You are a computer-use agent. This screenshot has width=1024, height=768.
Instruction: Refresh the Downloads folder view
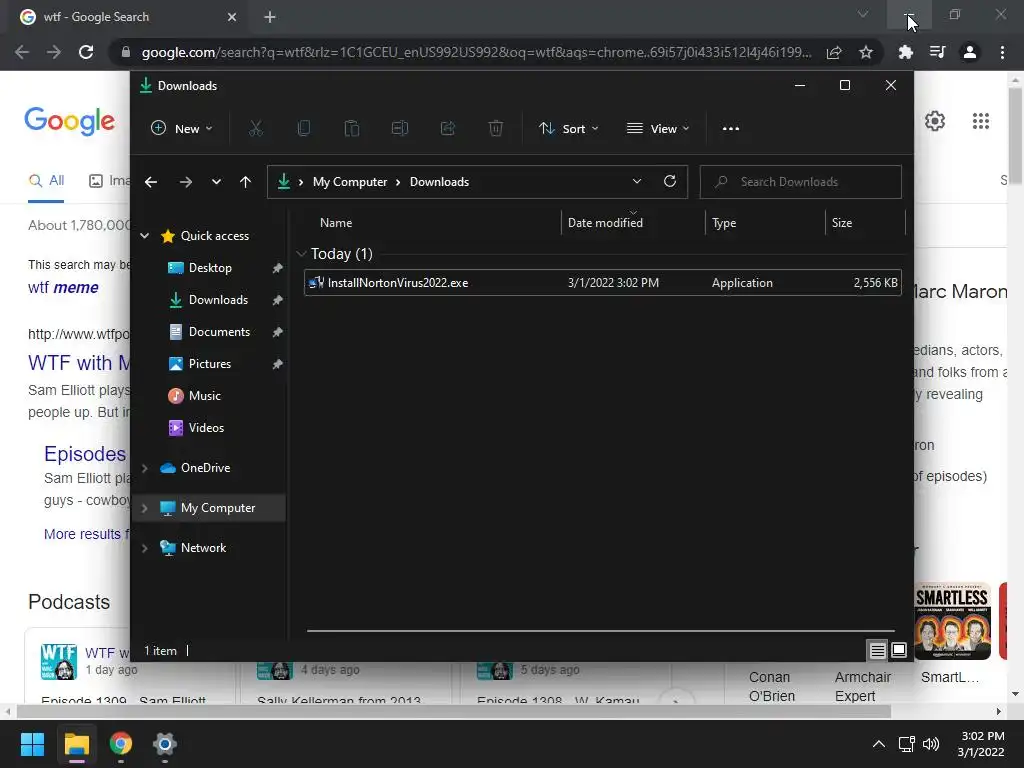(x=670, y=182)
